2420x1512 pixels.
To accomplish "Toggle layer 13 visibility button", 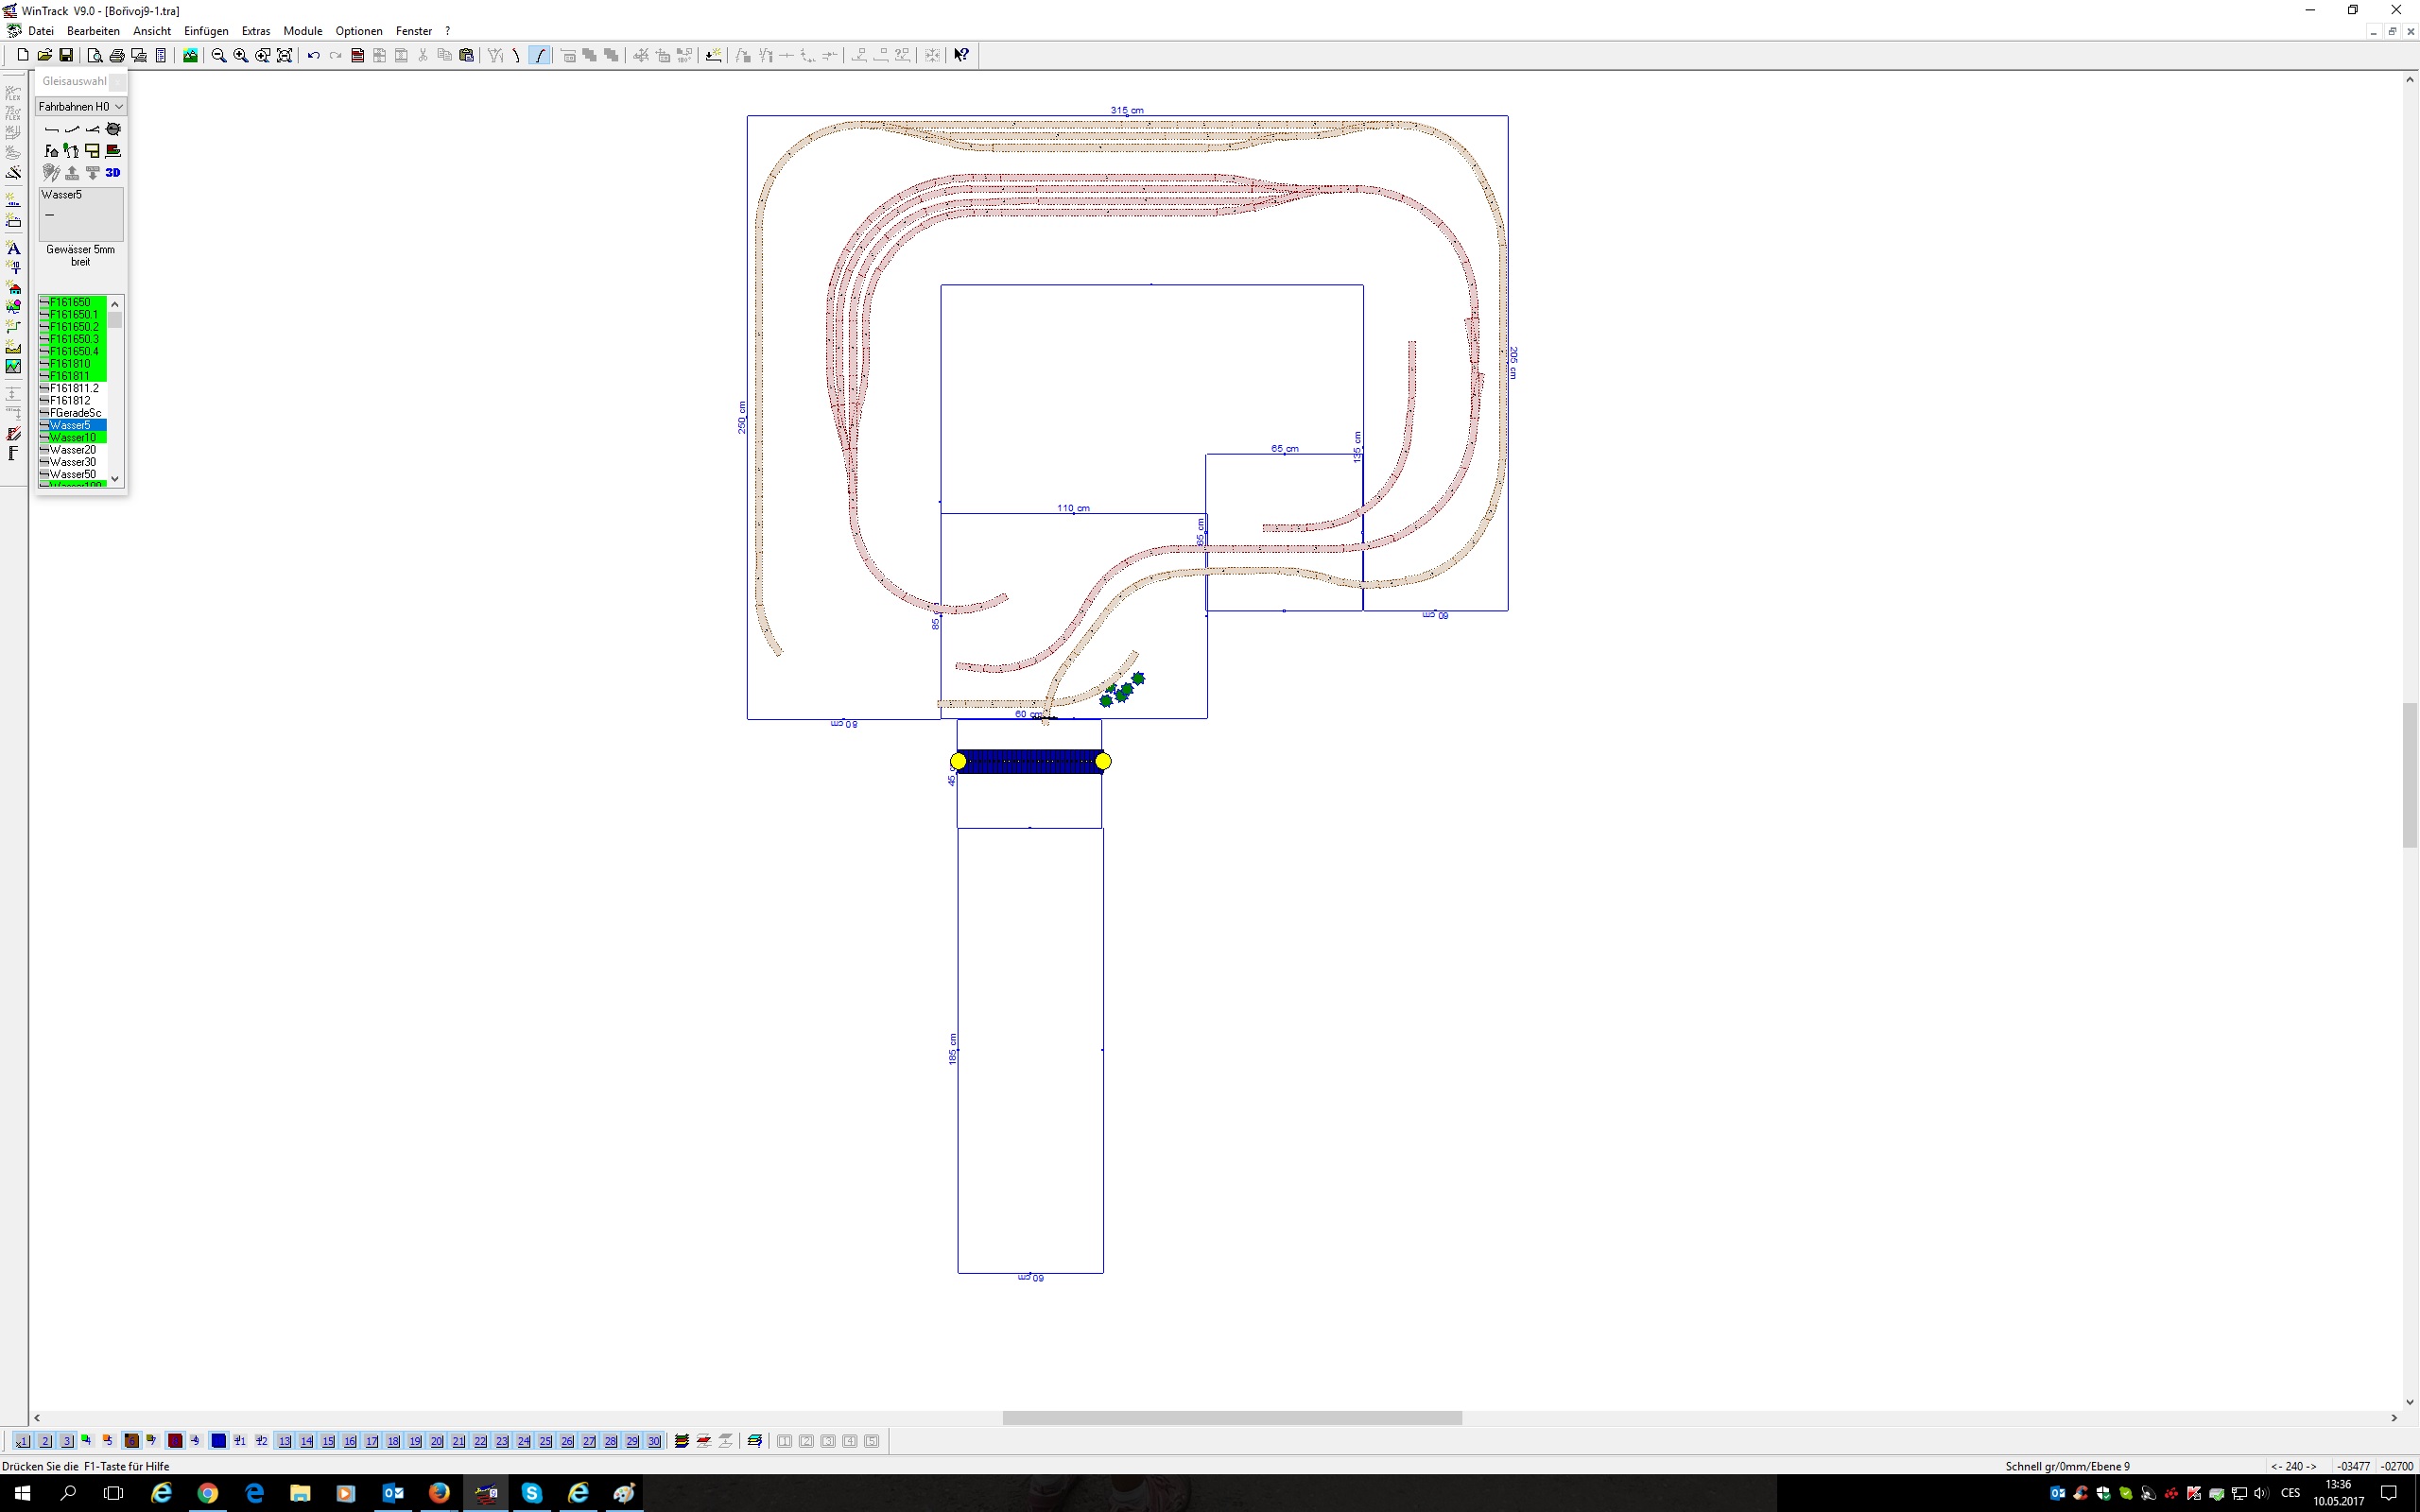I will click(x=284, y=1441).
